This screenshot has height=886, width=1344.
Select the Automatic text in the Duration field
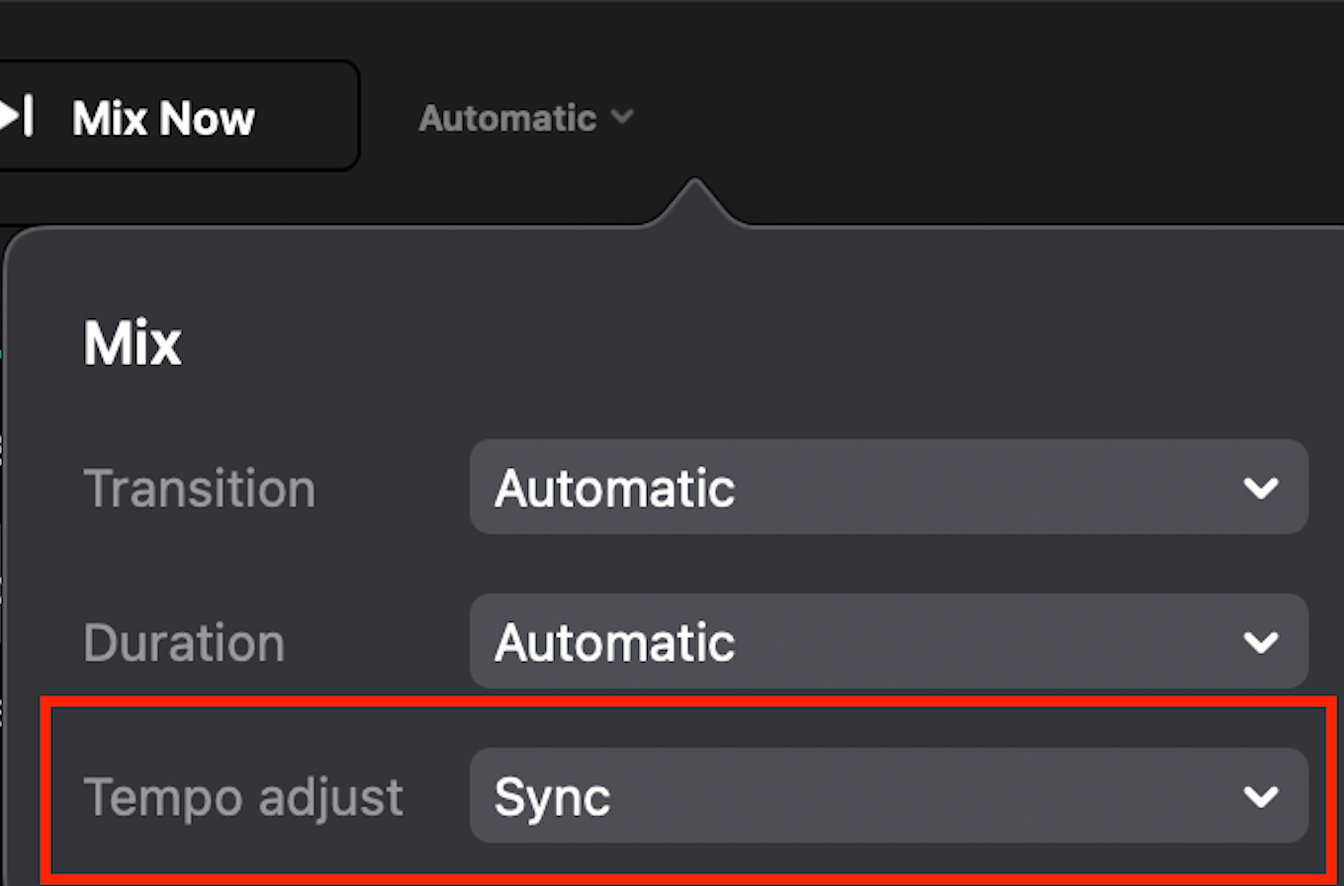[x=615, y=642]
